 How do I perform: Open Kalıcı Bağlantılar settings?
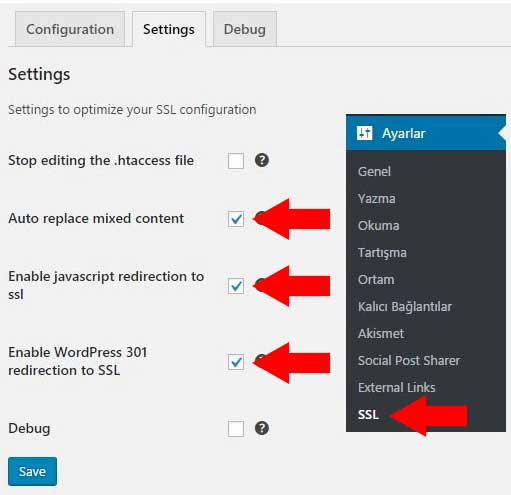point(405,307)
